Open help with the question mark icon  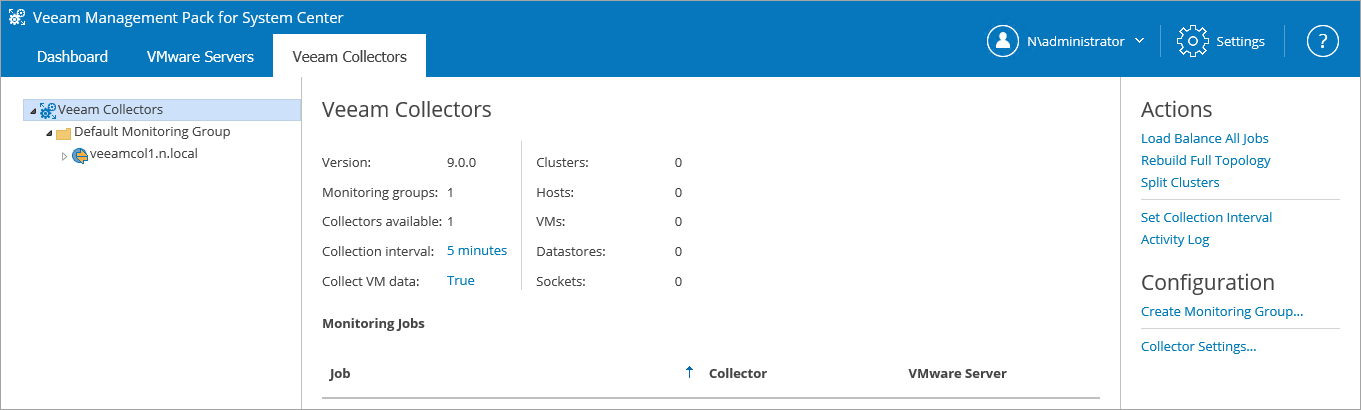(1322, 41)
